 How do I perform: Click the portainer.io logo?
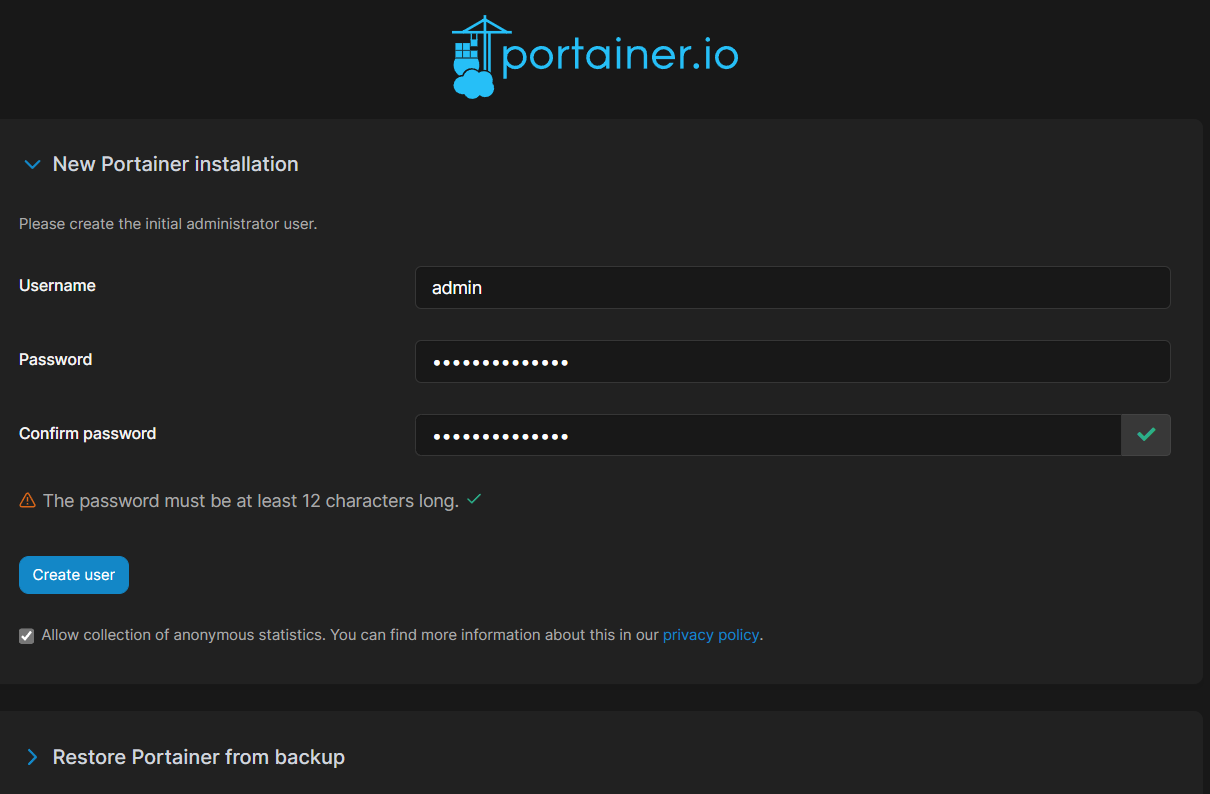595,57
